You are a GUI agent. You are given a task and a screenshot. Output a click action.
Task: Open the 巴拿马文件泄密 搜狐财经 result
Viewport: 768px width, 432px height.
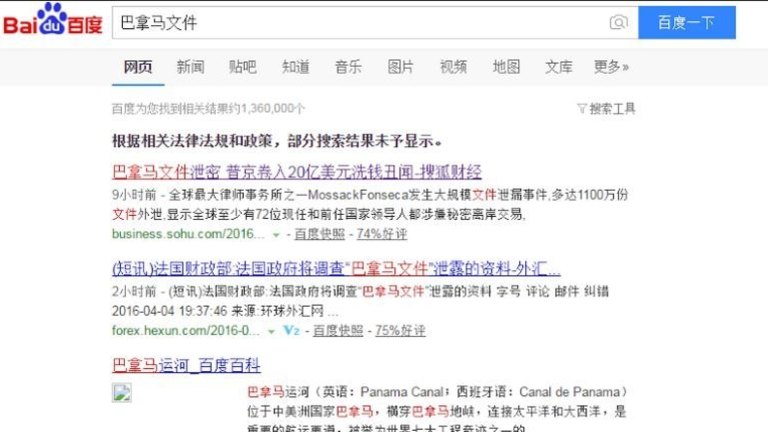[297, 172]
